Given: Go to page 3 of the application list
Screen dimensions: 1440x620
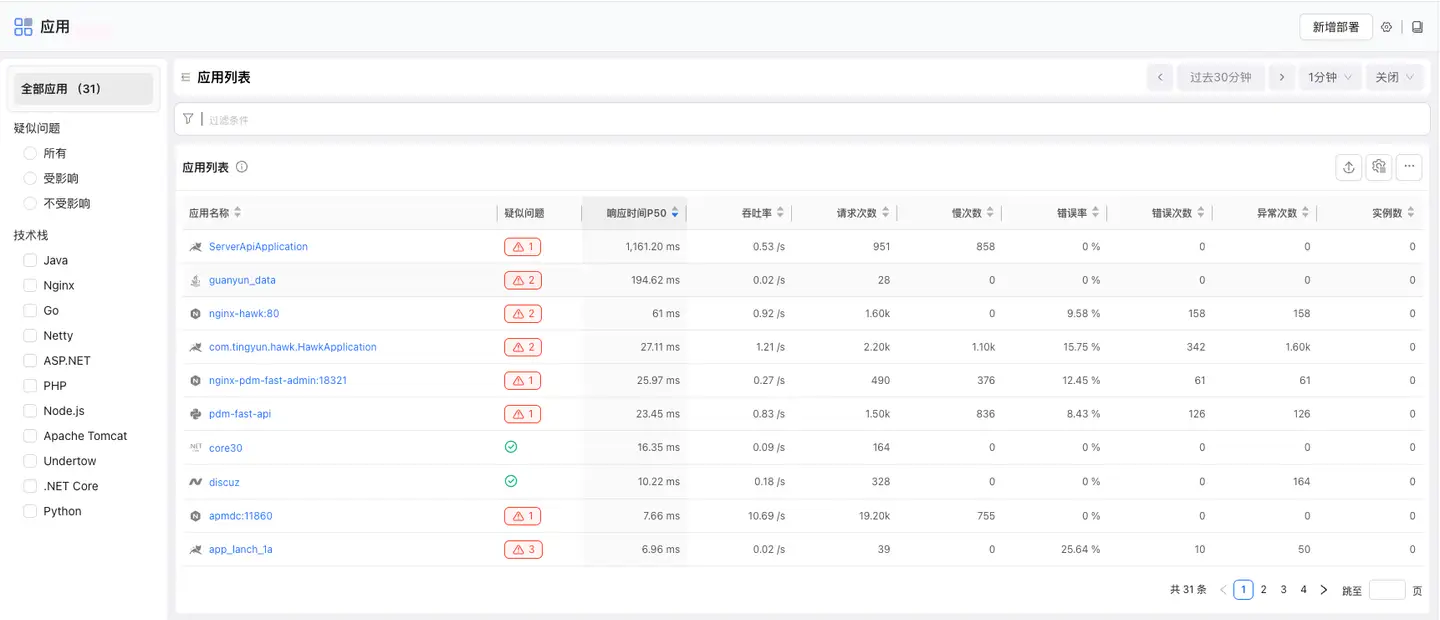Looking at the screenshot, I should pos(1283,589).
